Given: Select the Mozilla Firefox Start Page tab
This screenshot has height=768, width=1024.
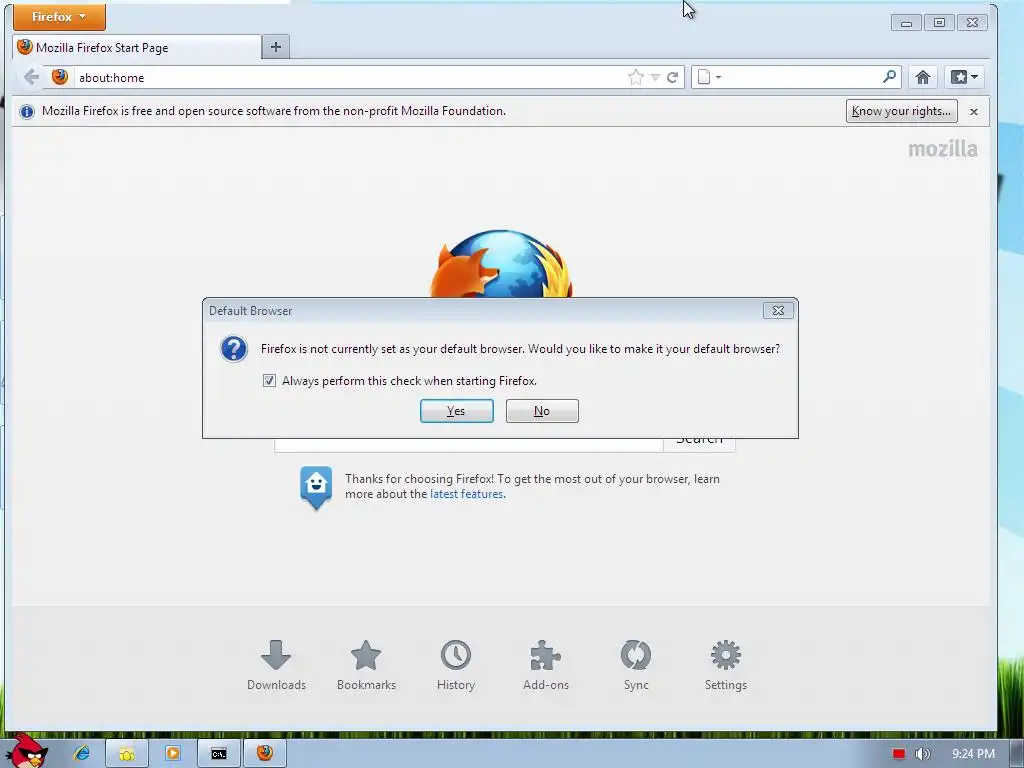Looking at the screenshot, I should tap(136, 48).
